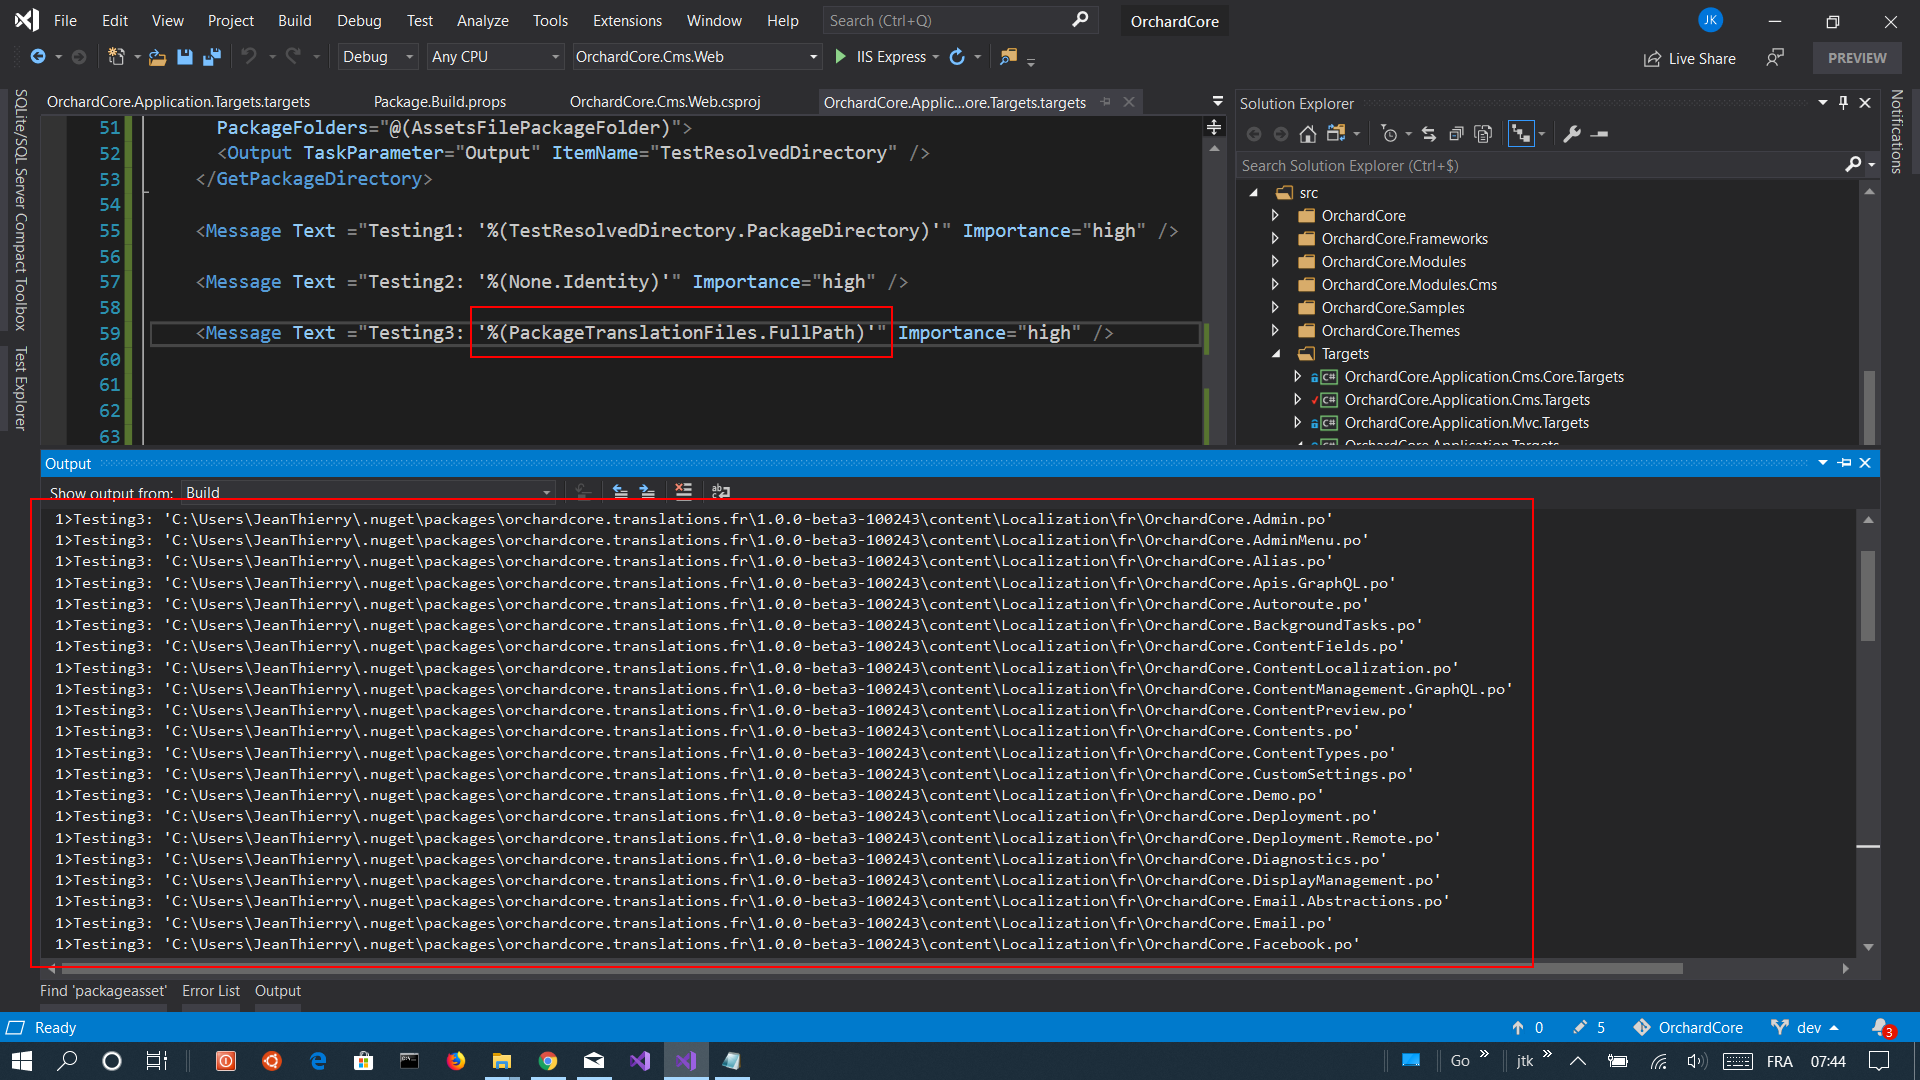Screen dimensions: 1920x1080
Task: Start debugging with IIS Express play button
Action: pos(841,57)
